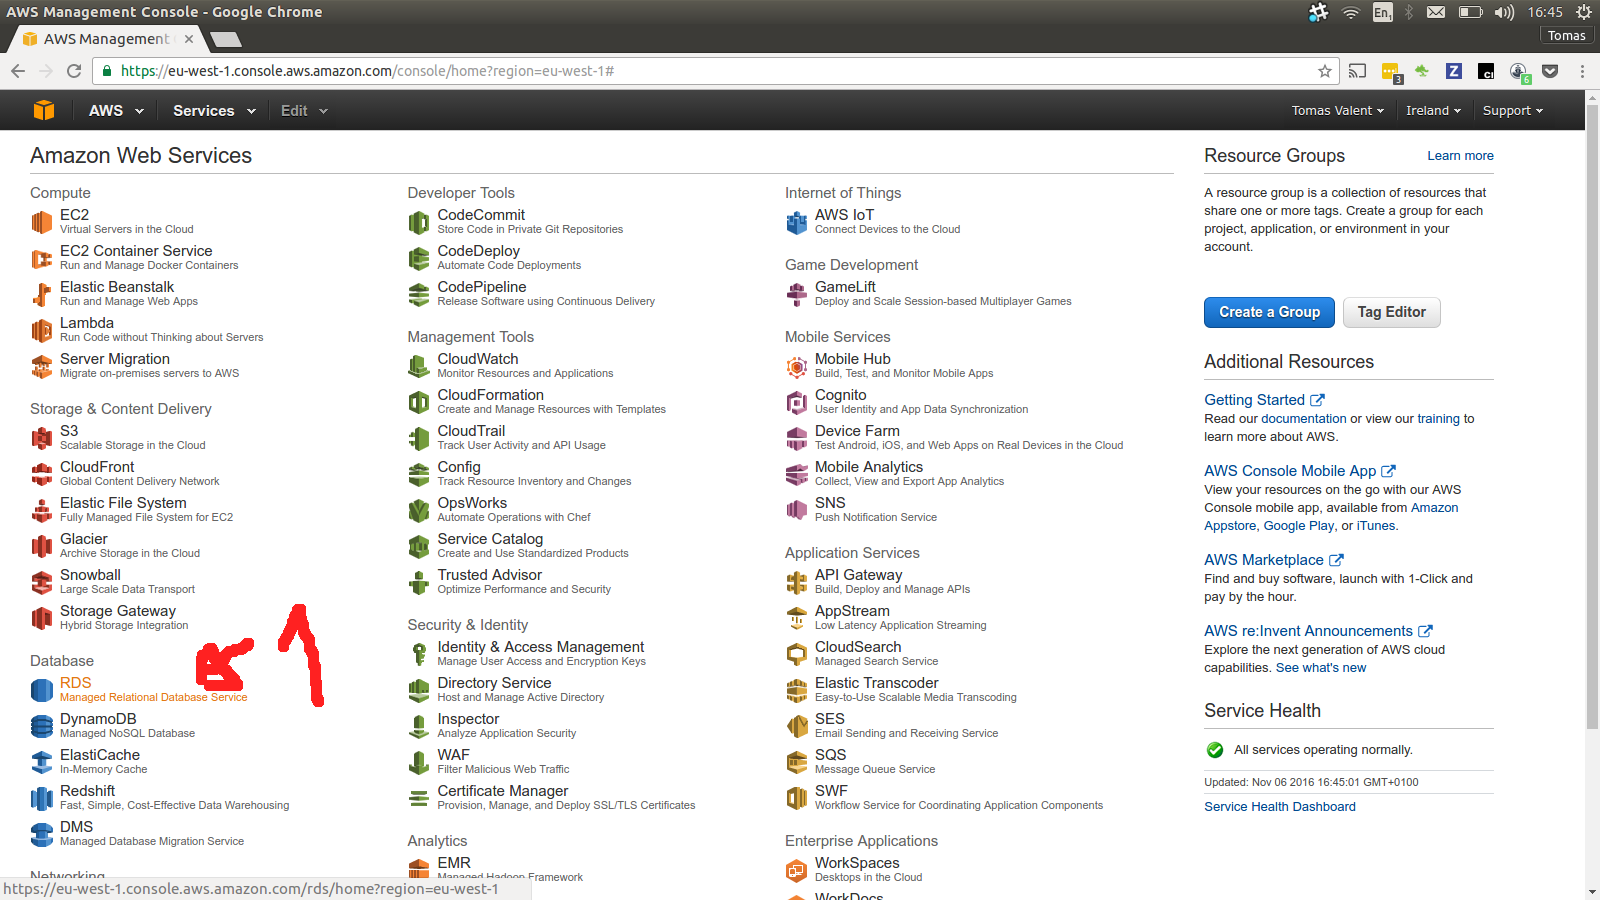Open the Tomas Valent account menu
The width and height of the screenshot is (1600, 900).
(1337, 110)
